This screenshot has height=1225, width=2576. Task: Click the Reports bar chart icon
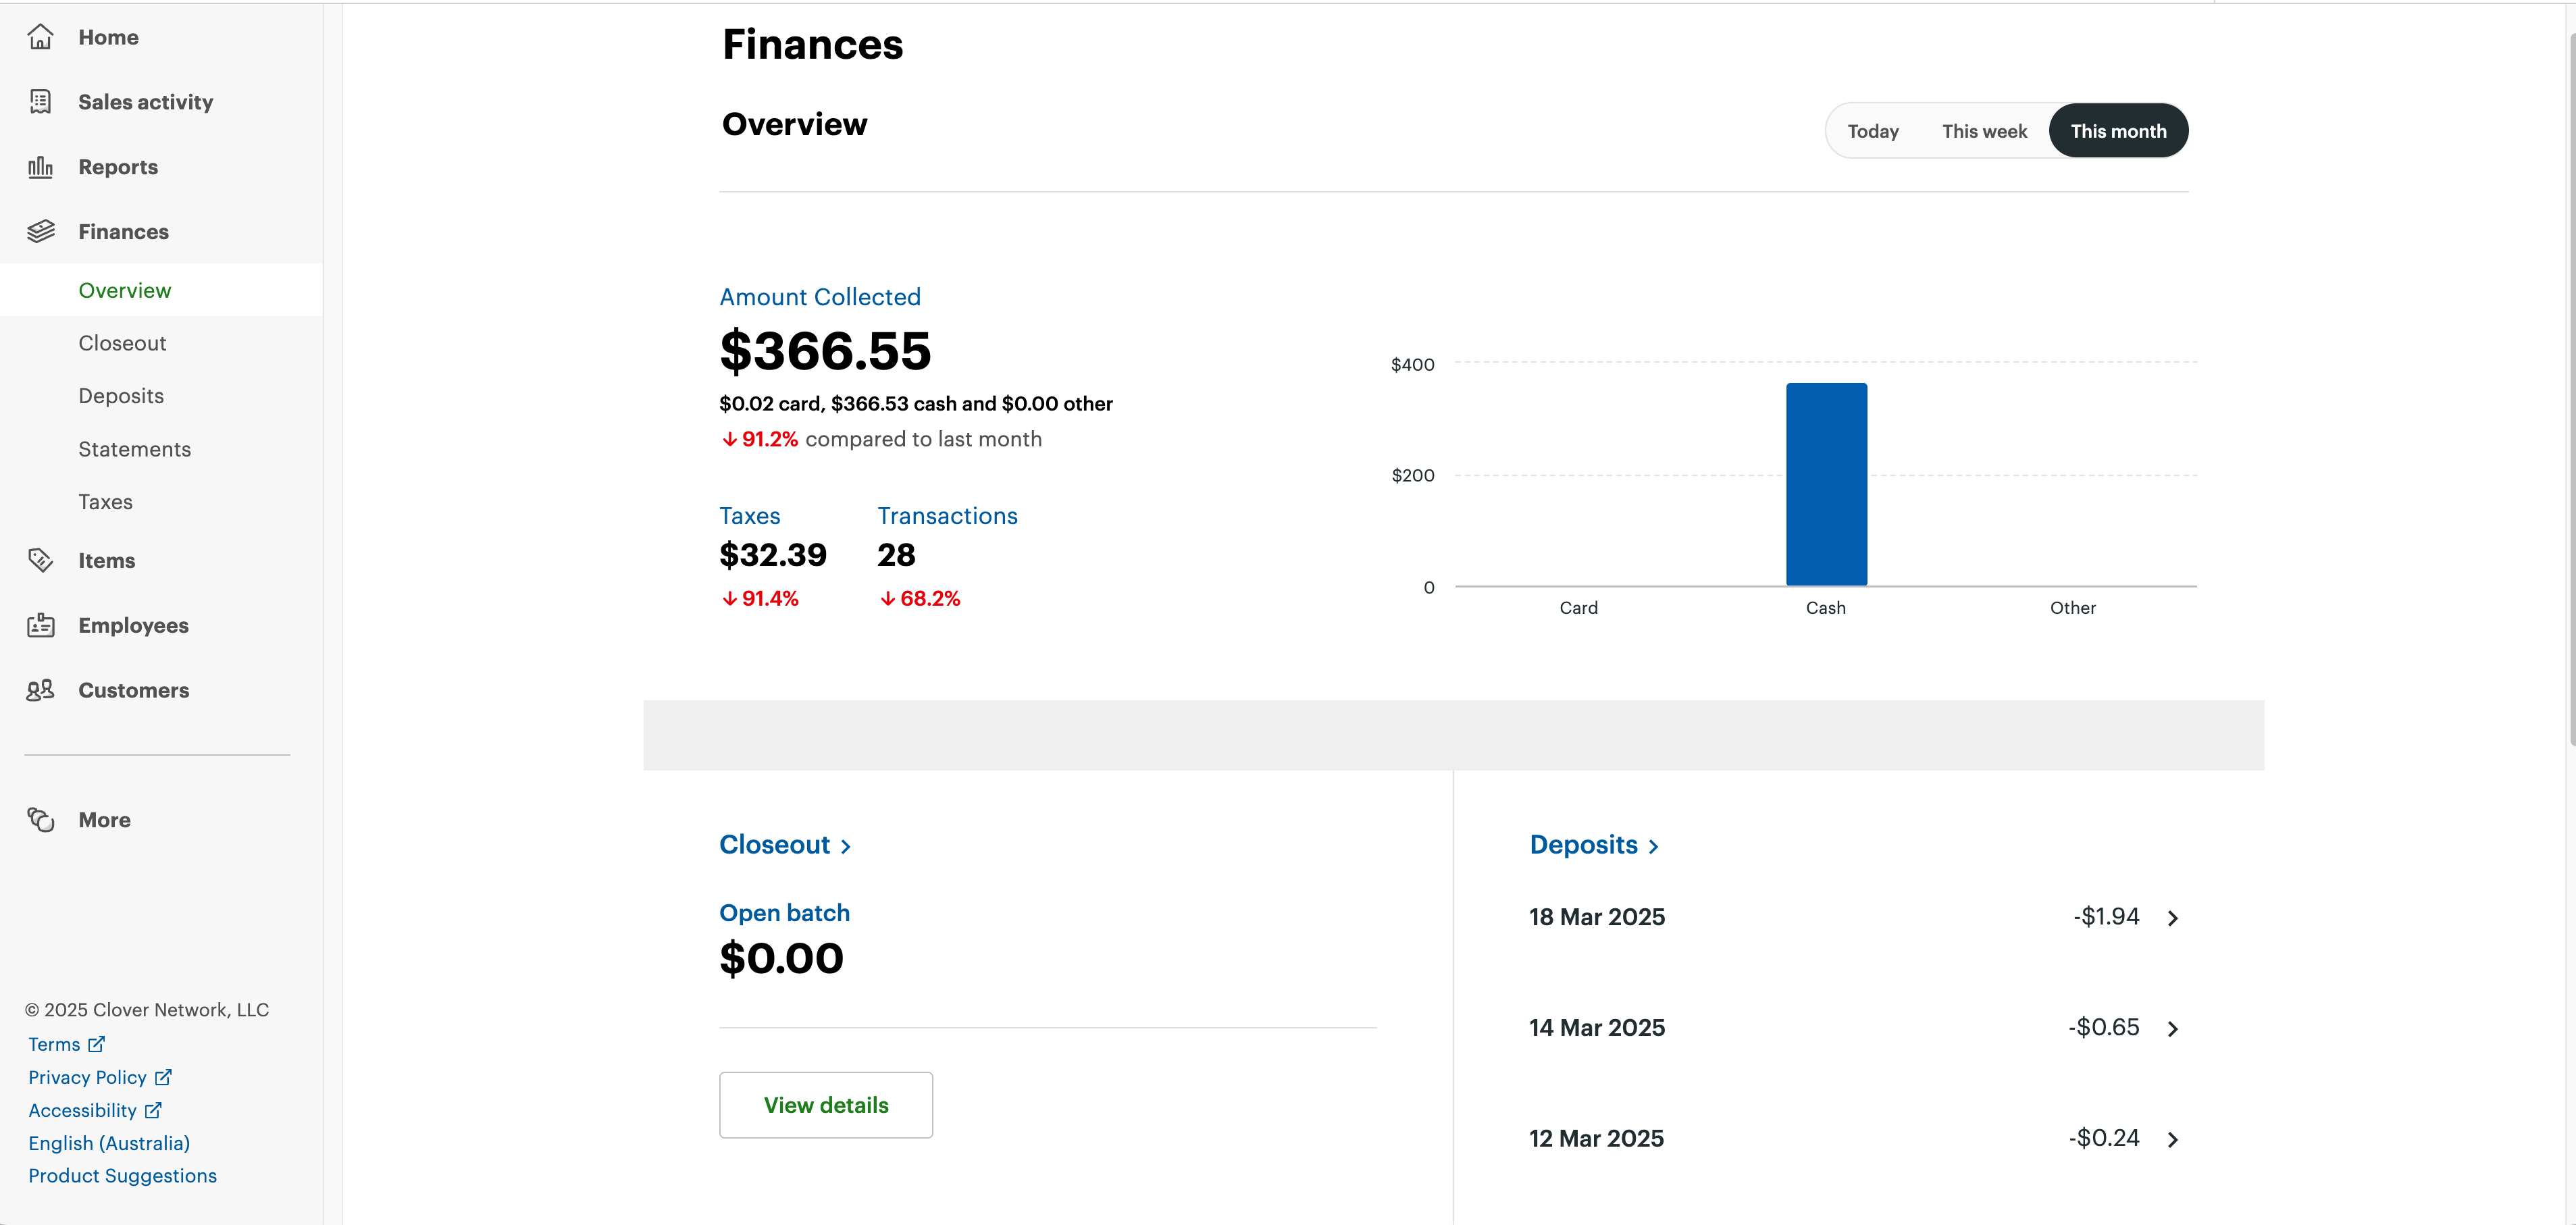point(40,167)
